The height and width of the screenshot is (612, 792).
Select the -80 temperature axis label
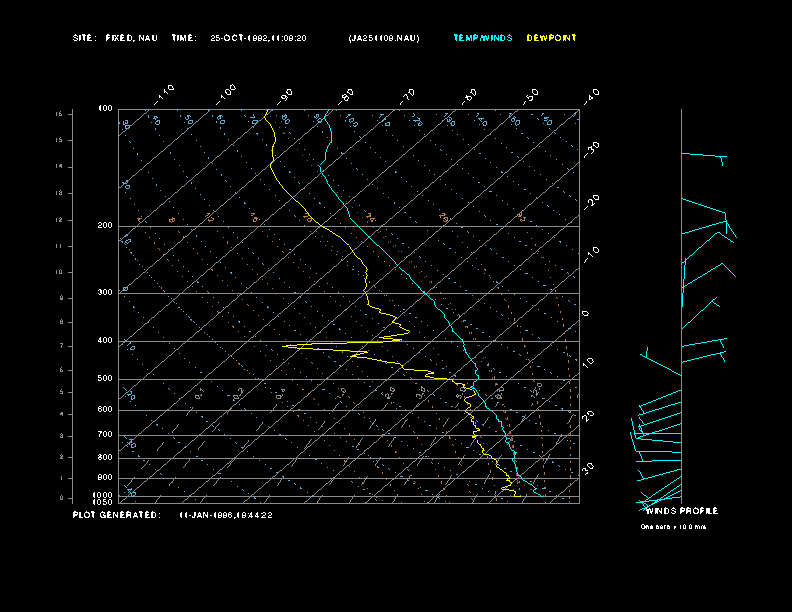346,96
